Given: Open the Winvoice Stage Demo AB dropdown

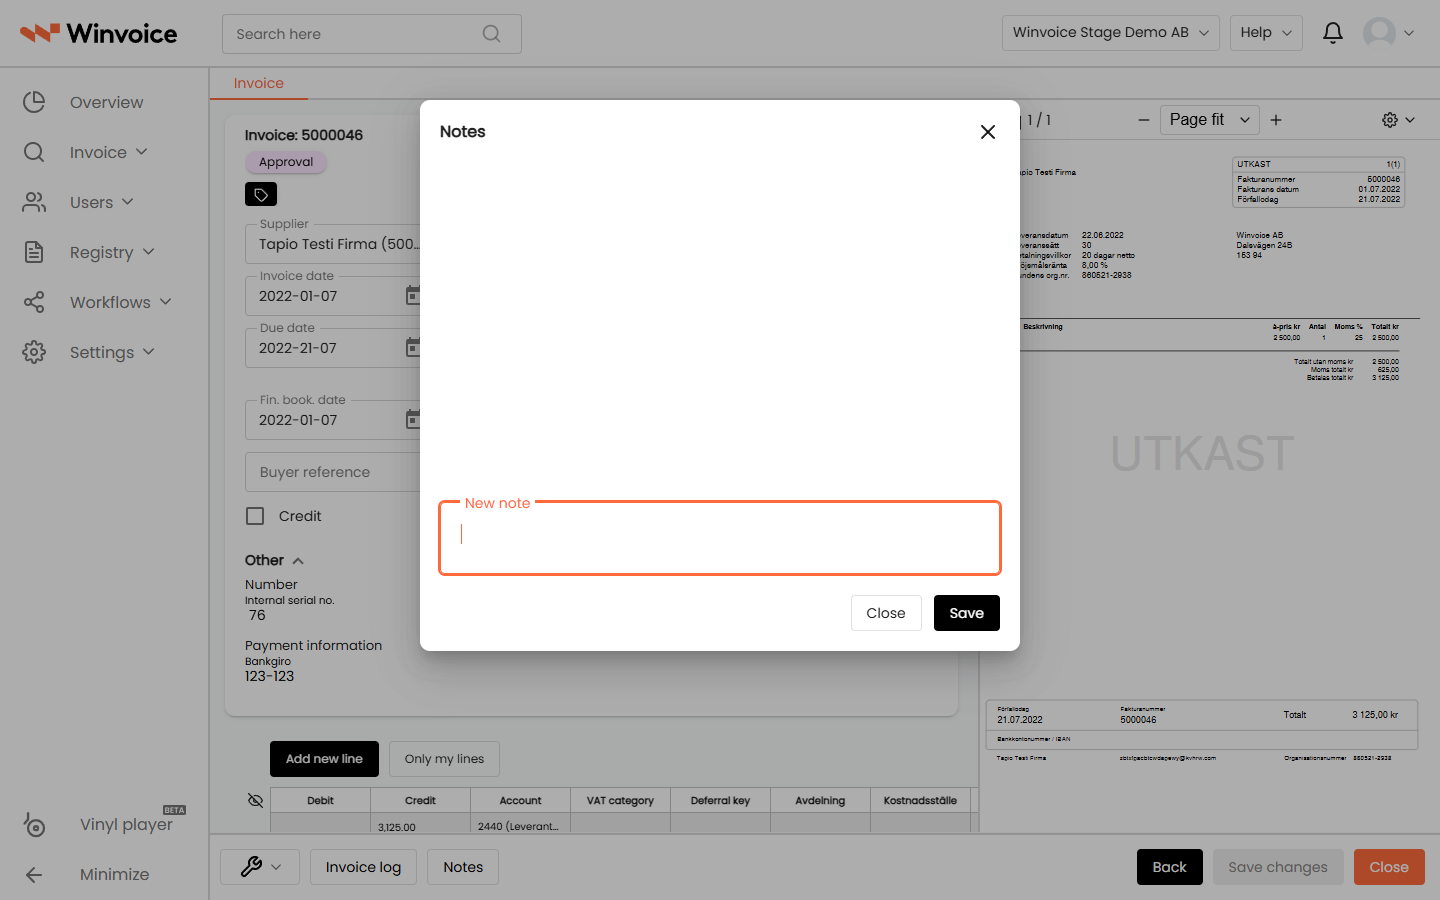Looking at the screenshot, I should pos(1111,33).
